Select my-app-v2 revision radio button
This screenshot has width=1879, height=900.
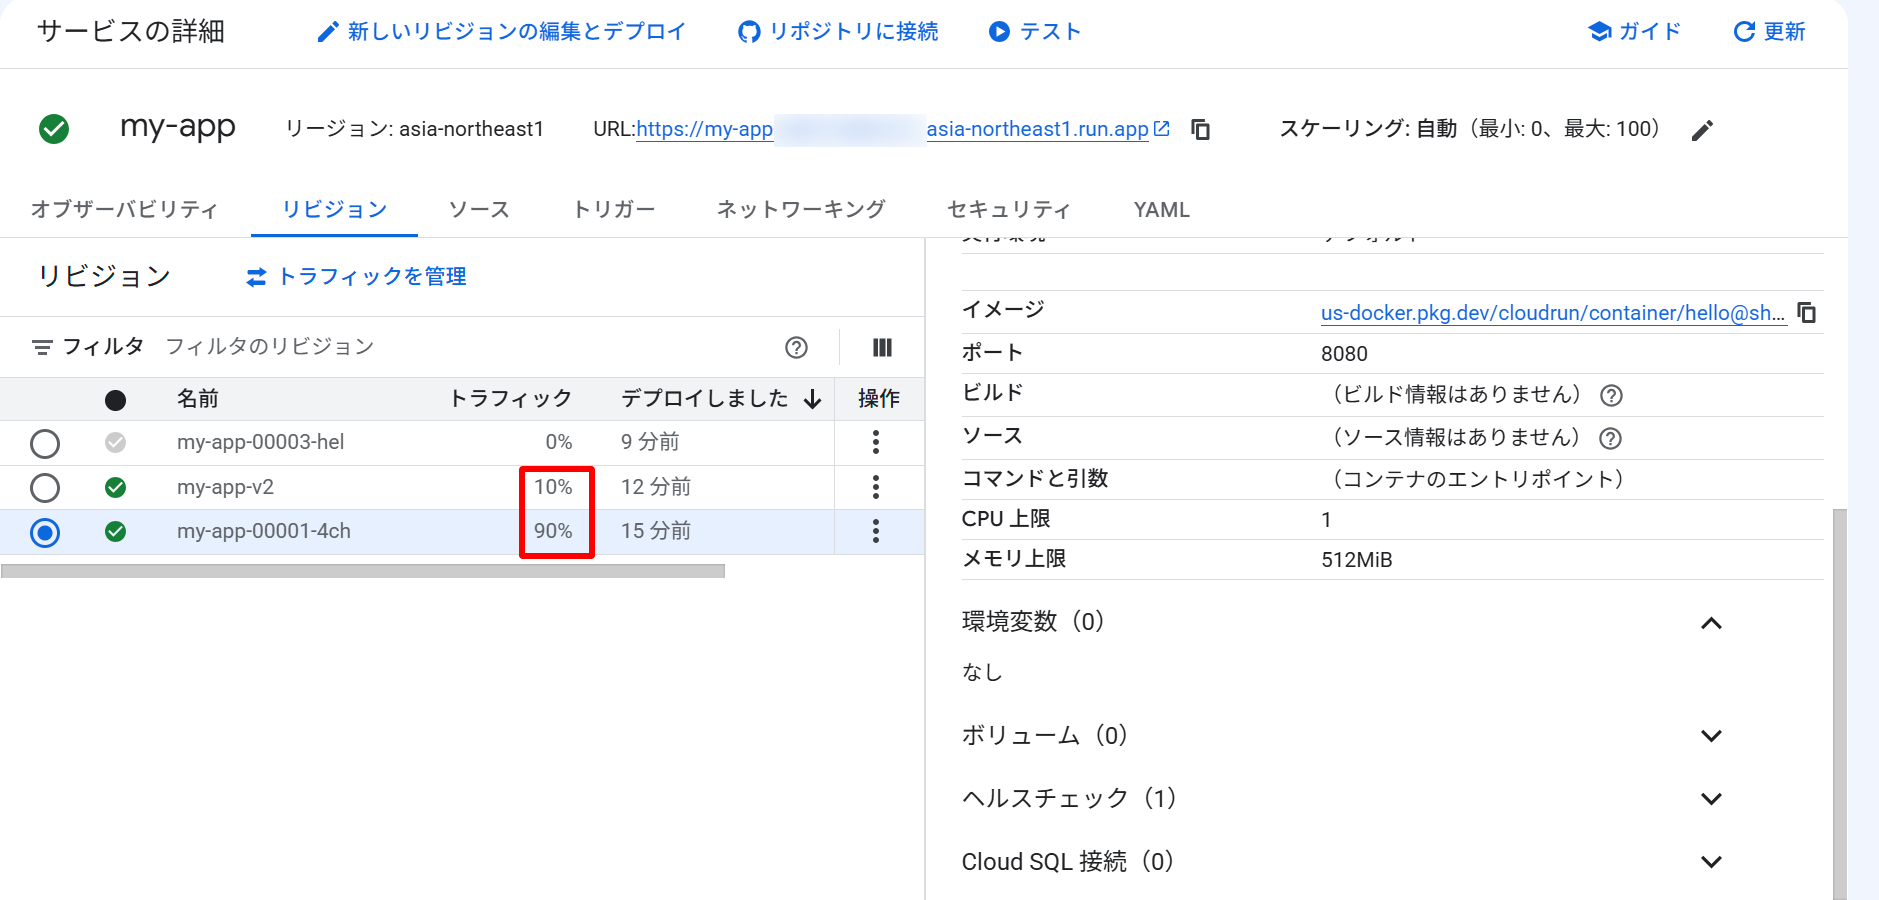[45, 487]
